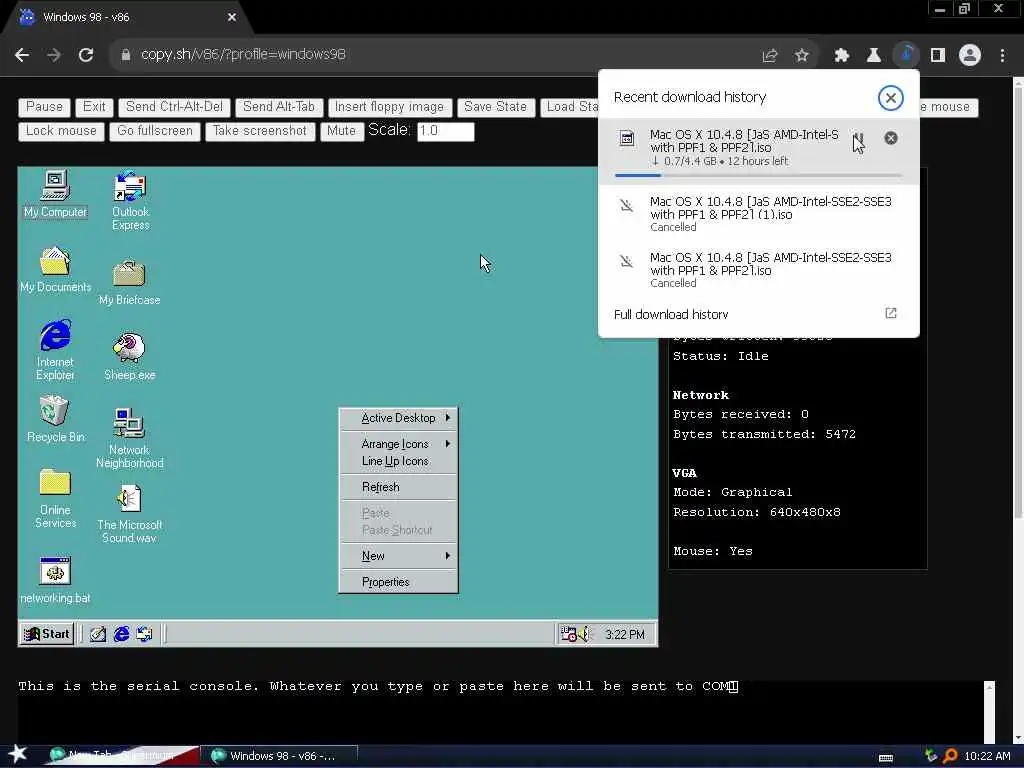Close the Windows 98 - v86 tab
This screenshot has width=1024, height=768.
tap(232, 18)
